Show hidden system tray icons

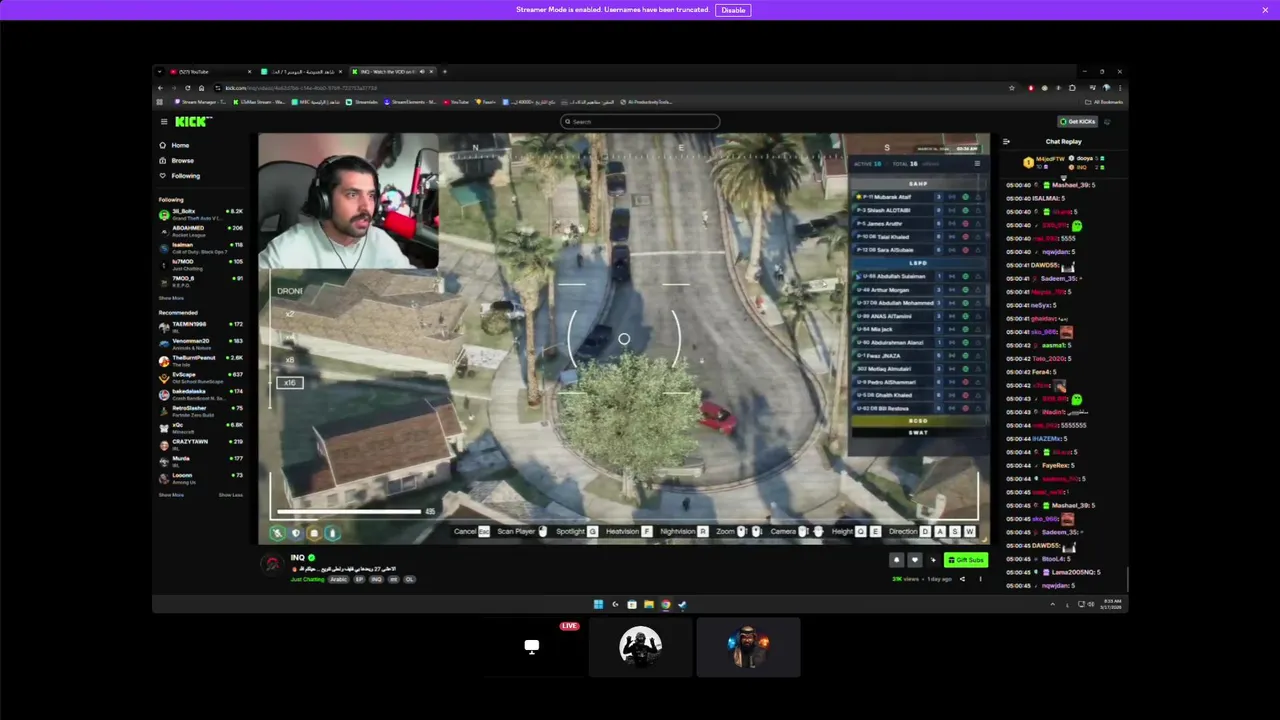click(1052, 604)
